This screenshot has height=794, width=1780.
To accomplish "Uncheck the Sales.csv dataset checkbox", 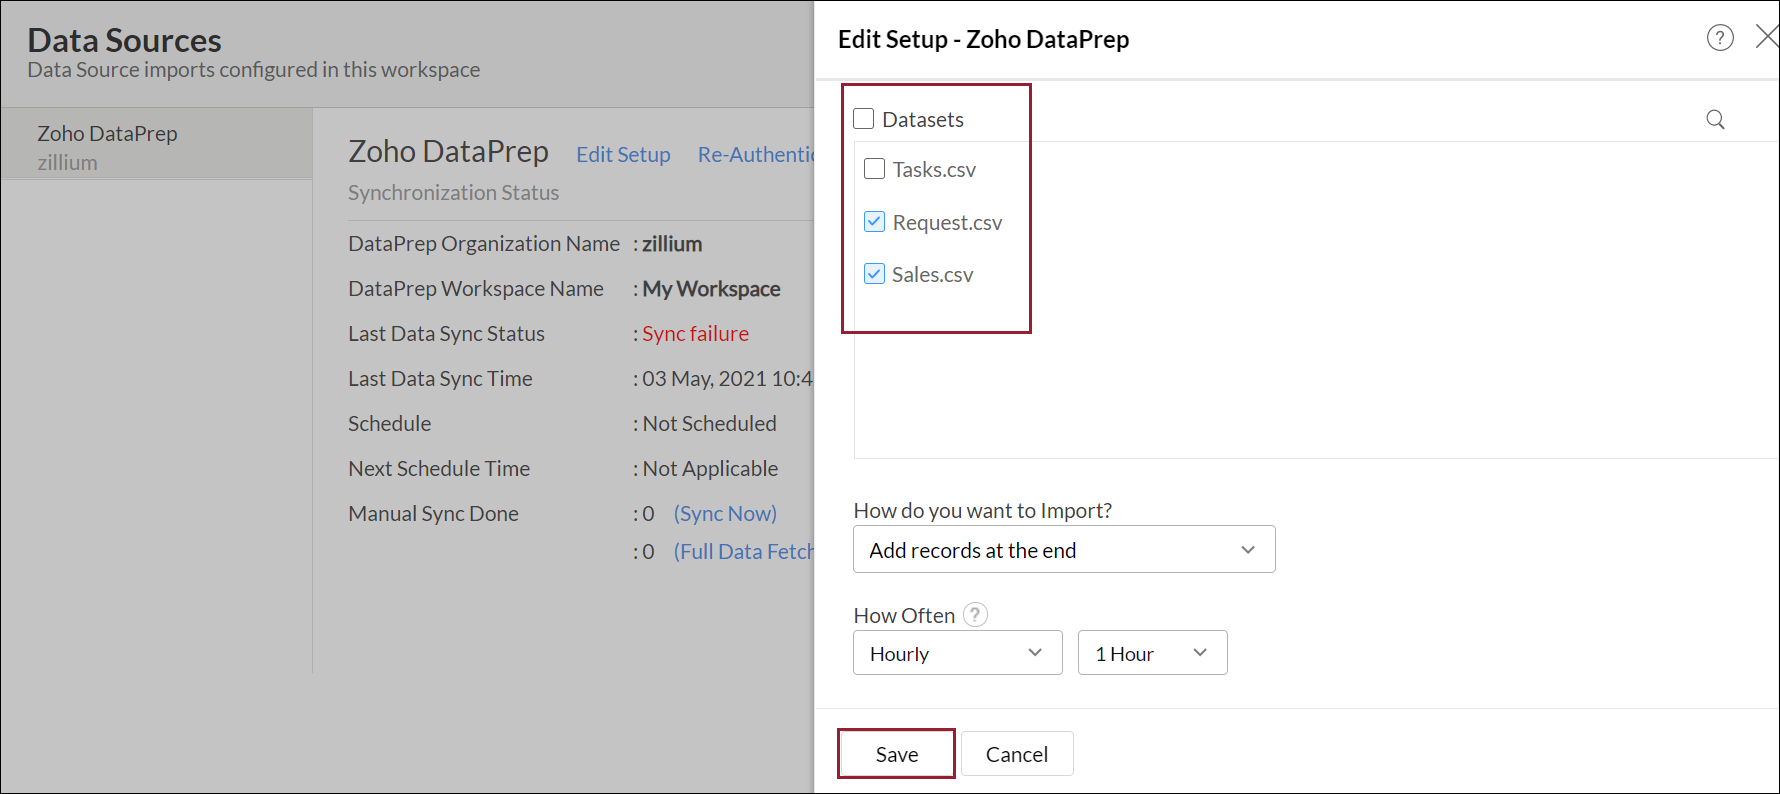I will (875, 274).
